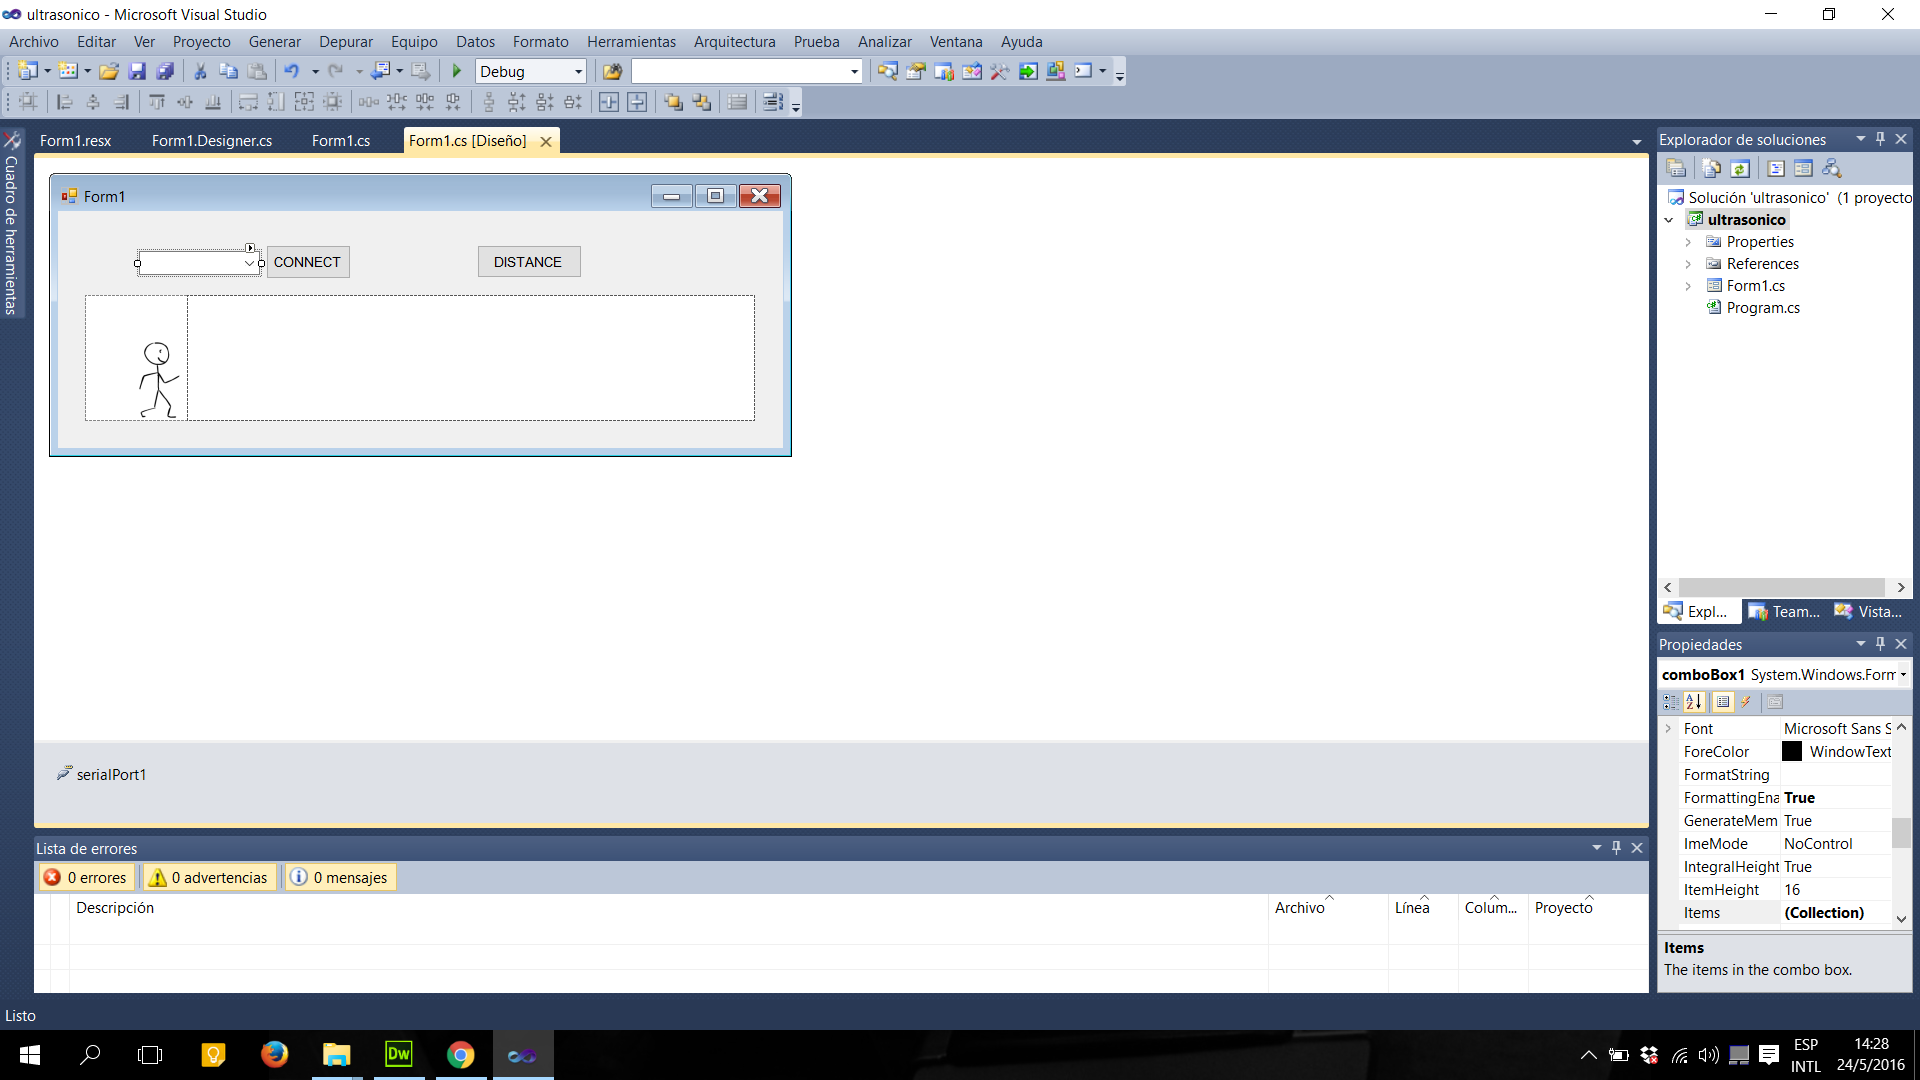1920x1080 pixels.
Task: Toggle the 0 mensajes filter
Action: point(339,877)
